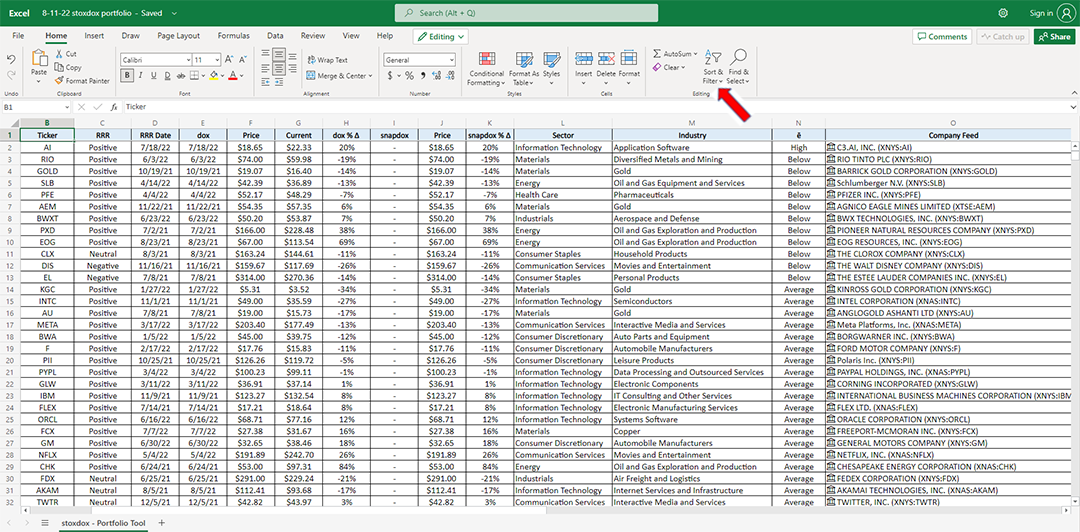Click the Paste clipboard icon
Screen dimensions: 1080x532
[39, 59]
